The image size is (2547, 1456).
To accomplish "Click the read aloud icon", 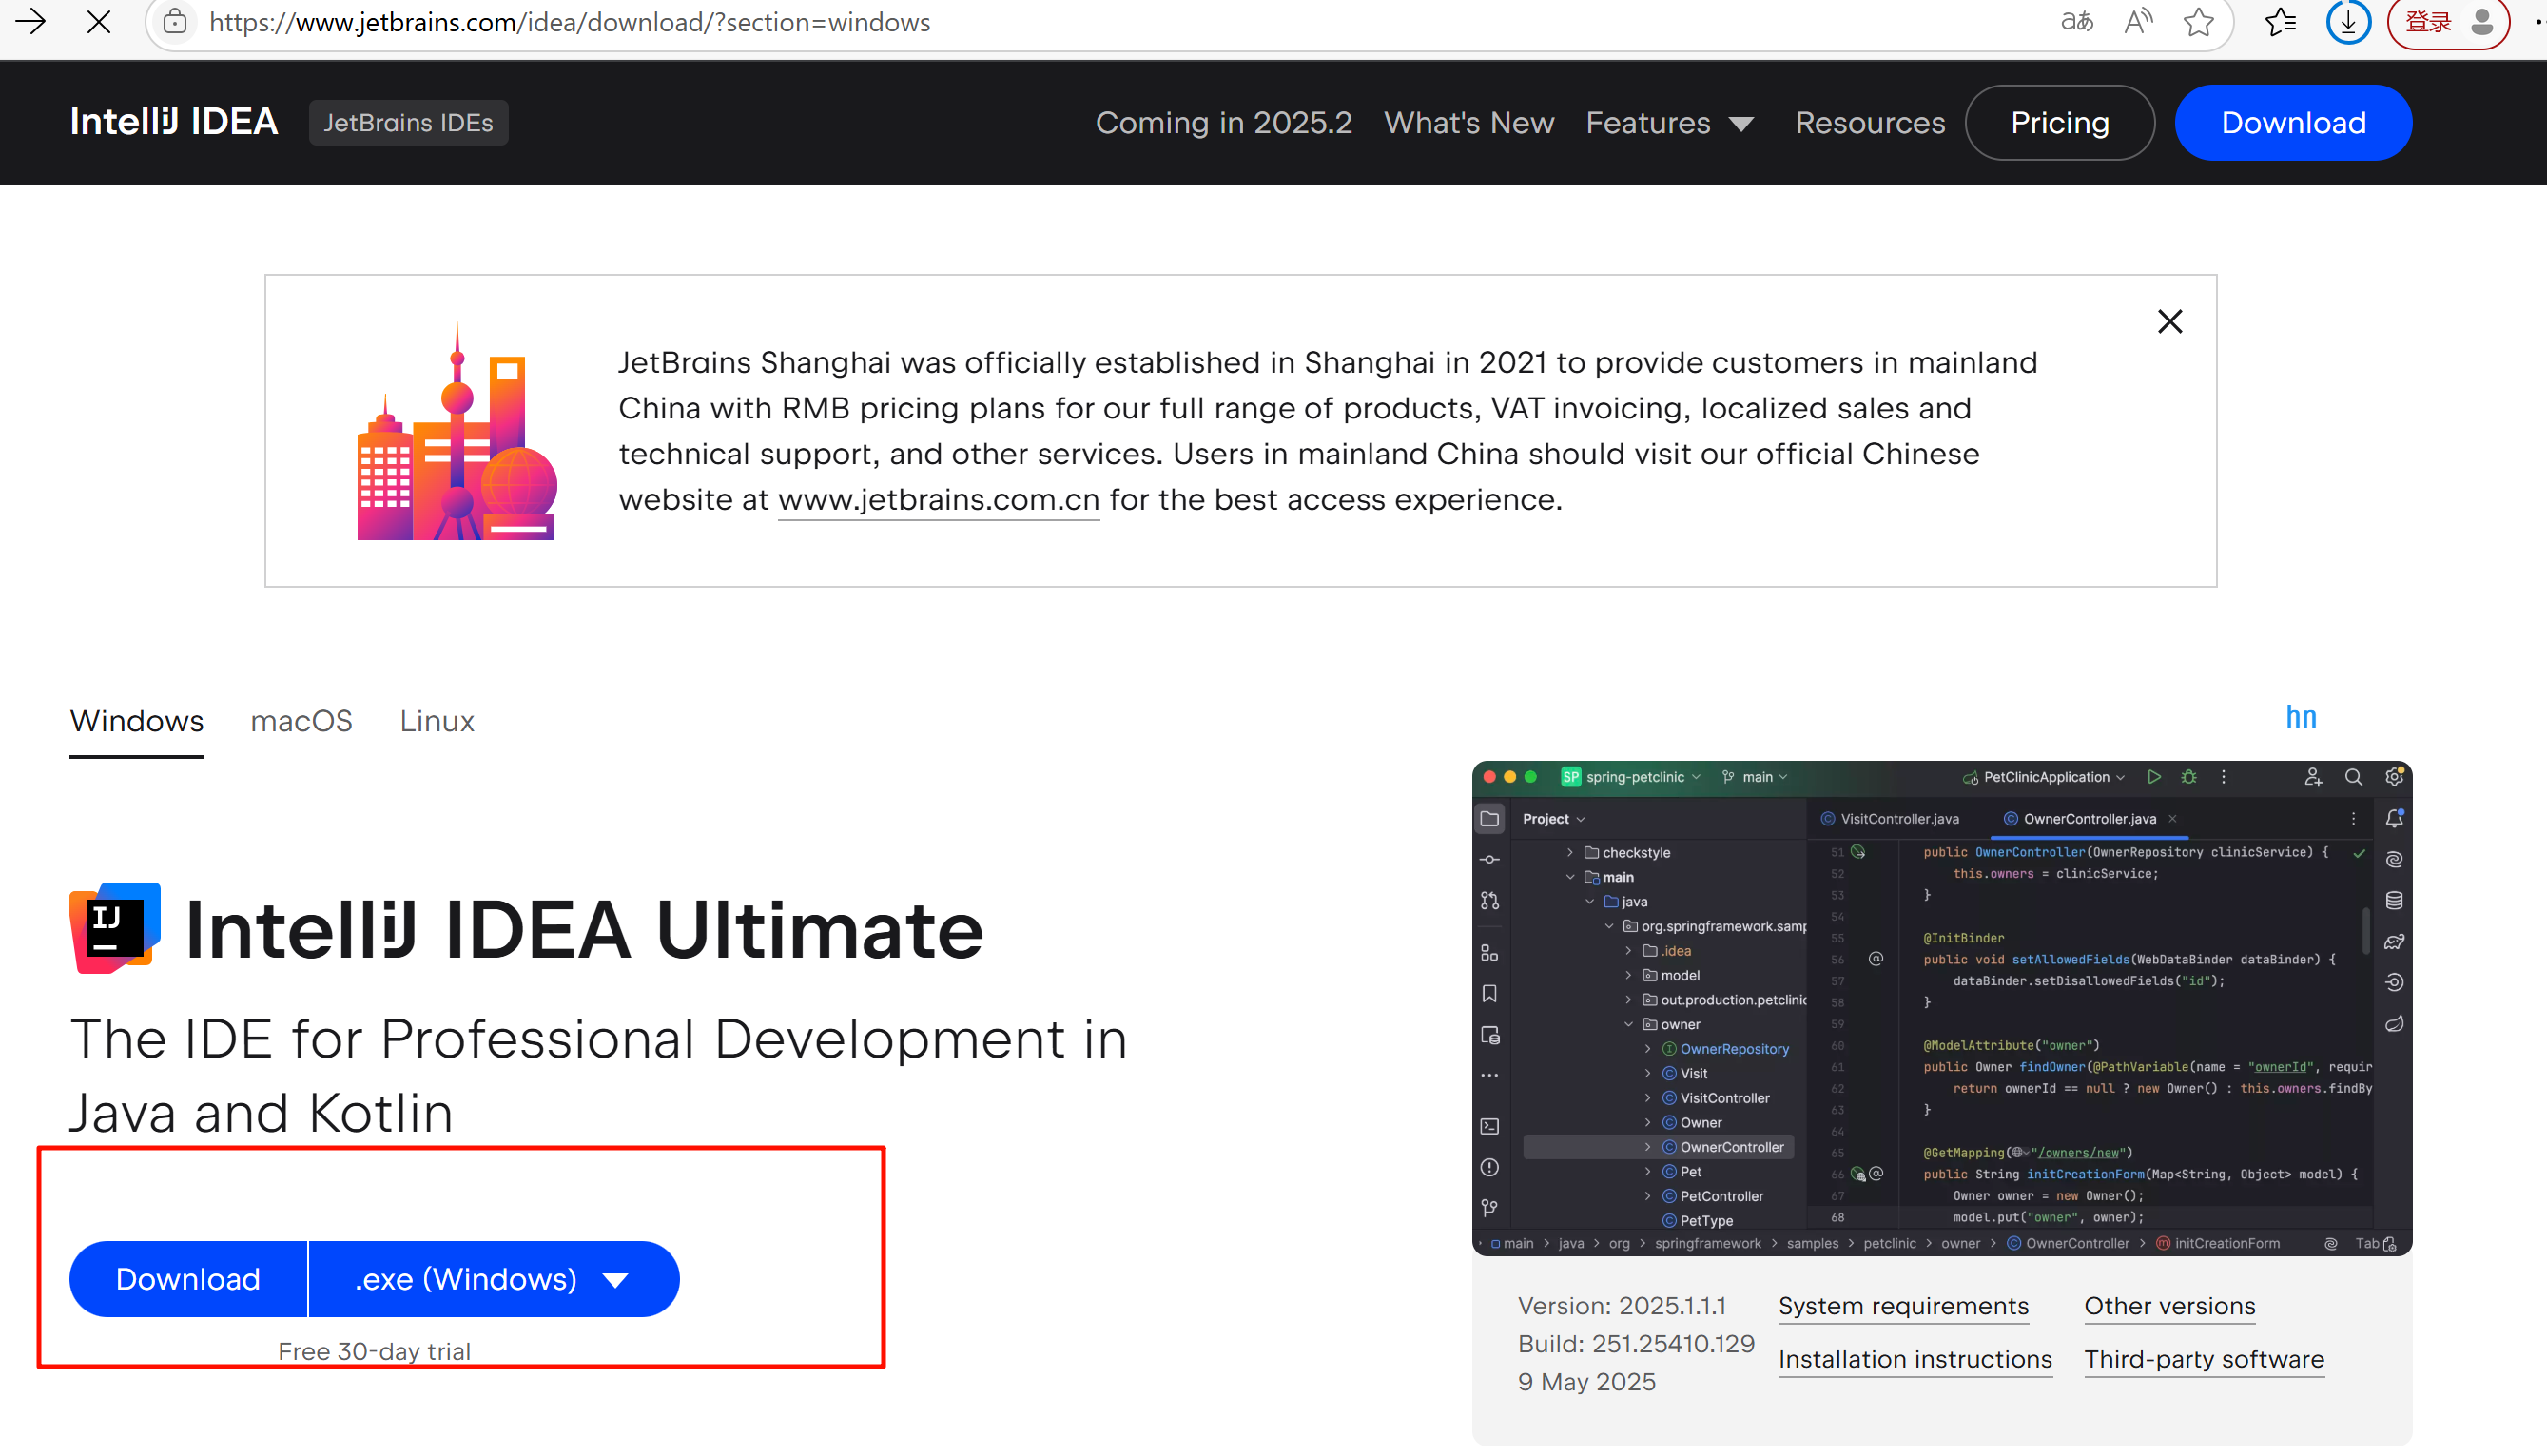I will 2138,22.
